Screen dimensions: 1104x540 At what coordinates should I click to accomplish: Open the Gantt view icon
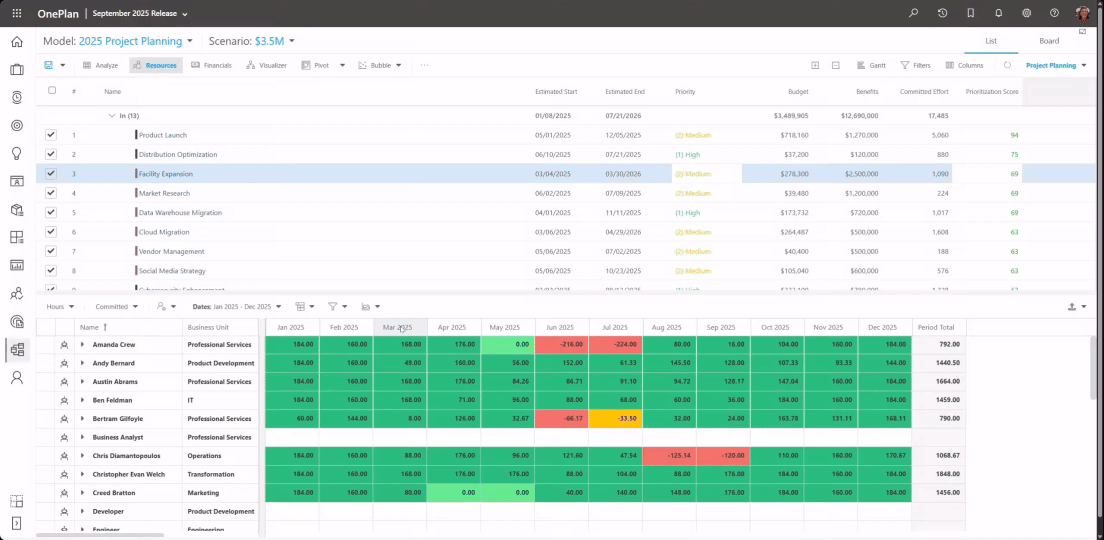tap(871, 65)
